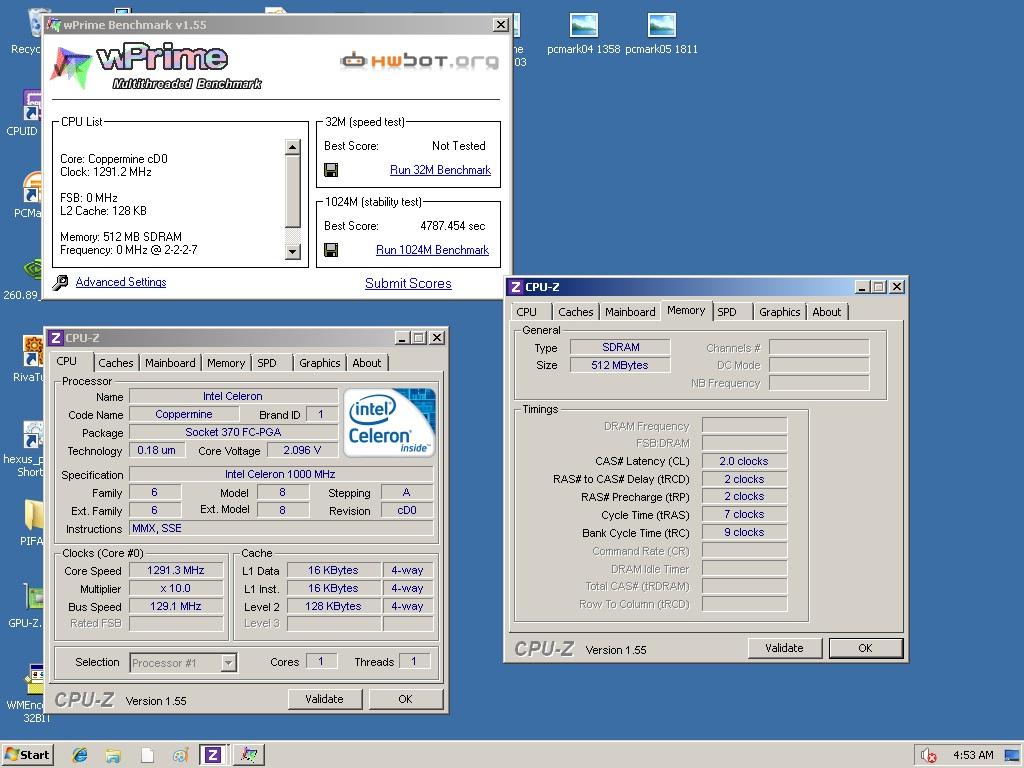The width and height of the screenshot is (1024, 768).
Task: Switch to Memory tab in left CPU-Z window
Action: point(226,363)
